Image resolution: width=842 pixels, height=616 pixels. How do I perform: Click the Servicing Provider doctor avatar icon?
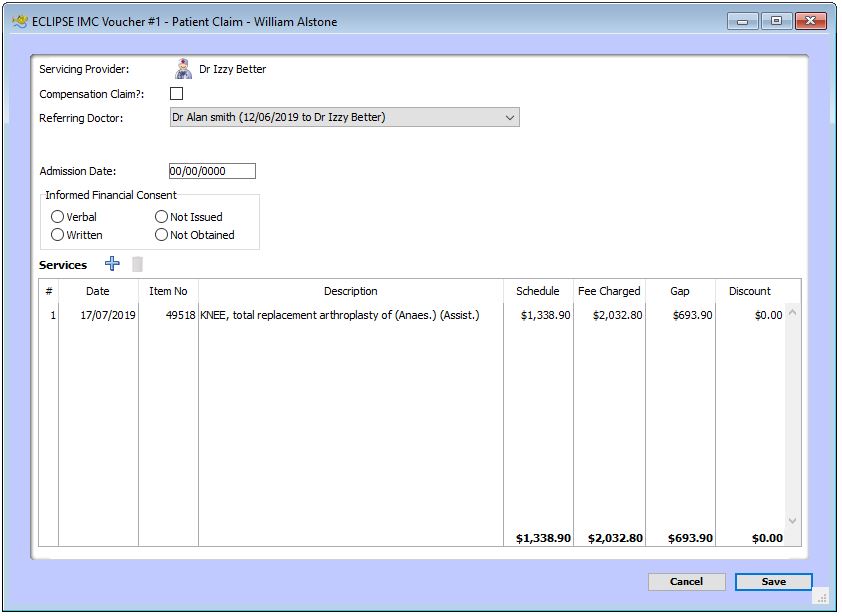click(183, 68)
